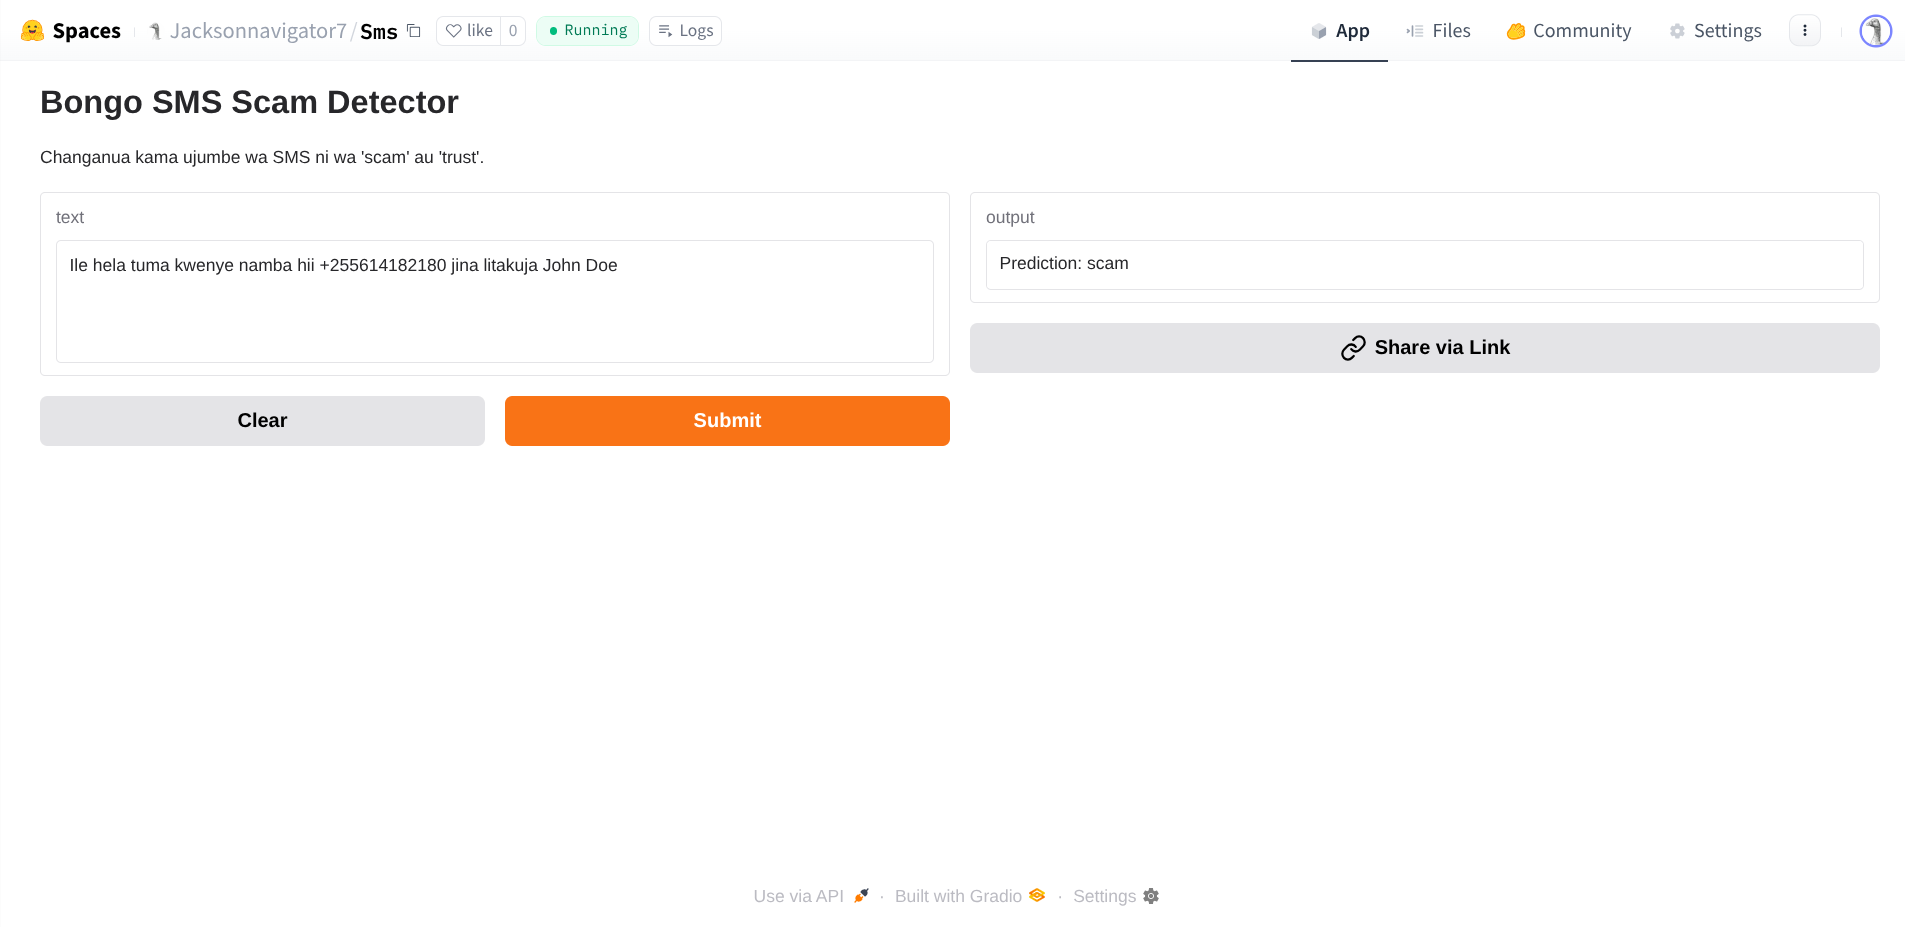Viewport: 1905px width, 927px height.
Task: Submit the SMS for scam detection
Action: pos(727,421)
